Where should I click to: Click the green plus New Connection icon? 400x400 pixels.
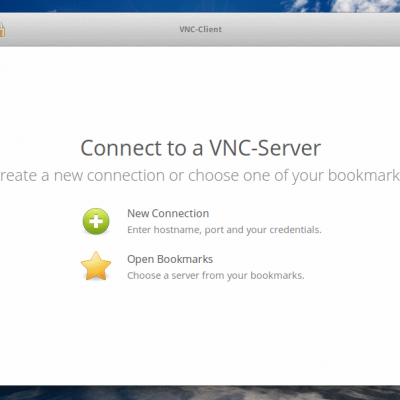96,222
